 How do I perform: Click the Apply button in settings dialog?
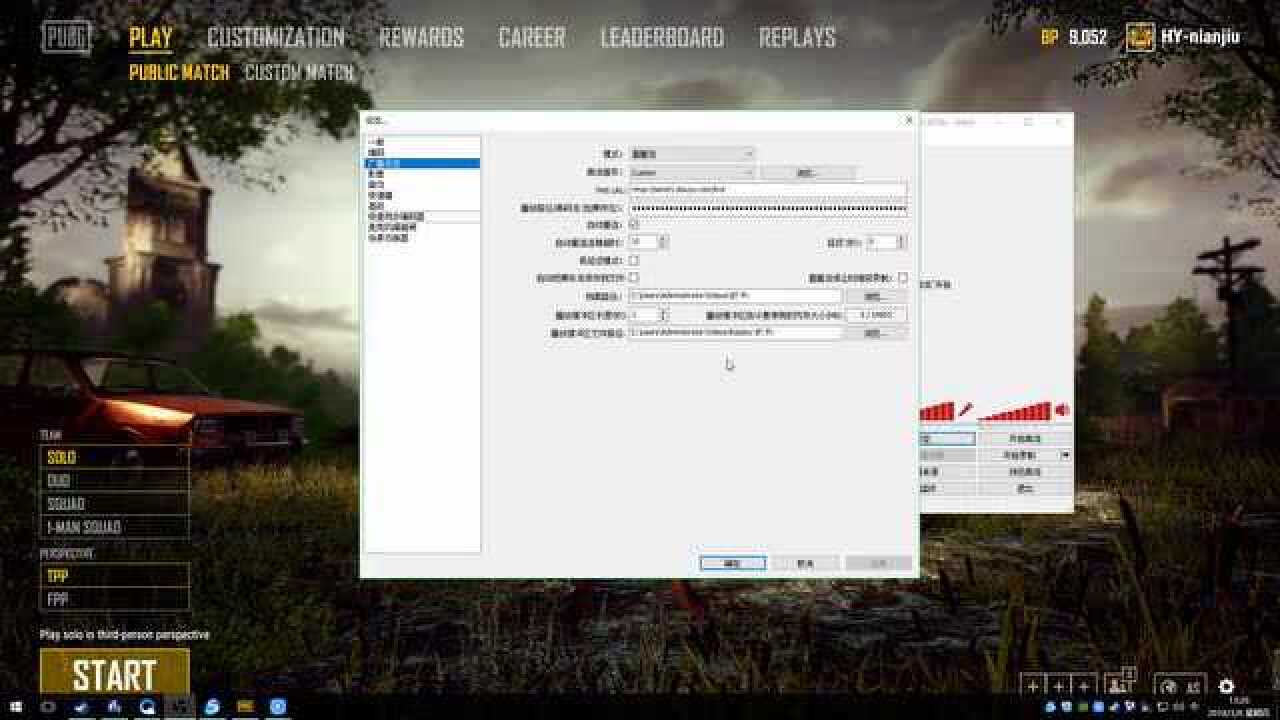click(878, 563)
